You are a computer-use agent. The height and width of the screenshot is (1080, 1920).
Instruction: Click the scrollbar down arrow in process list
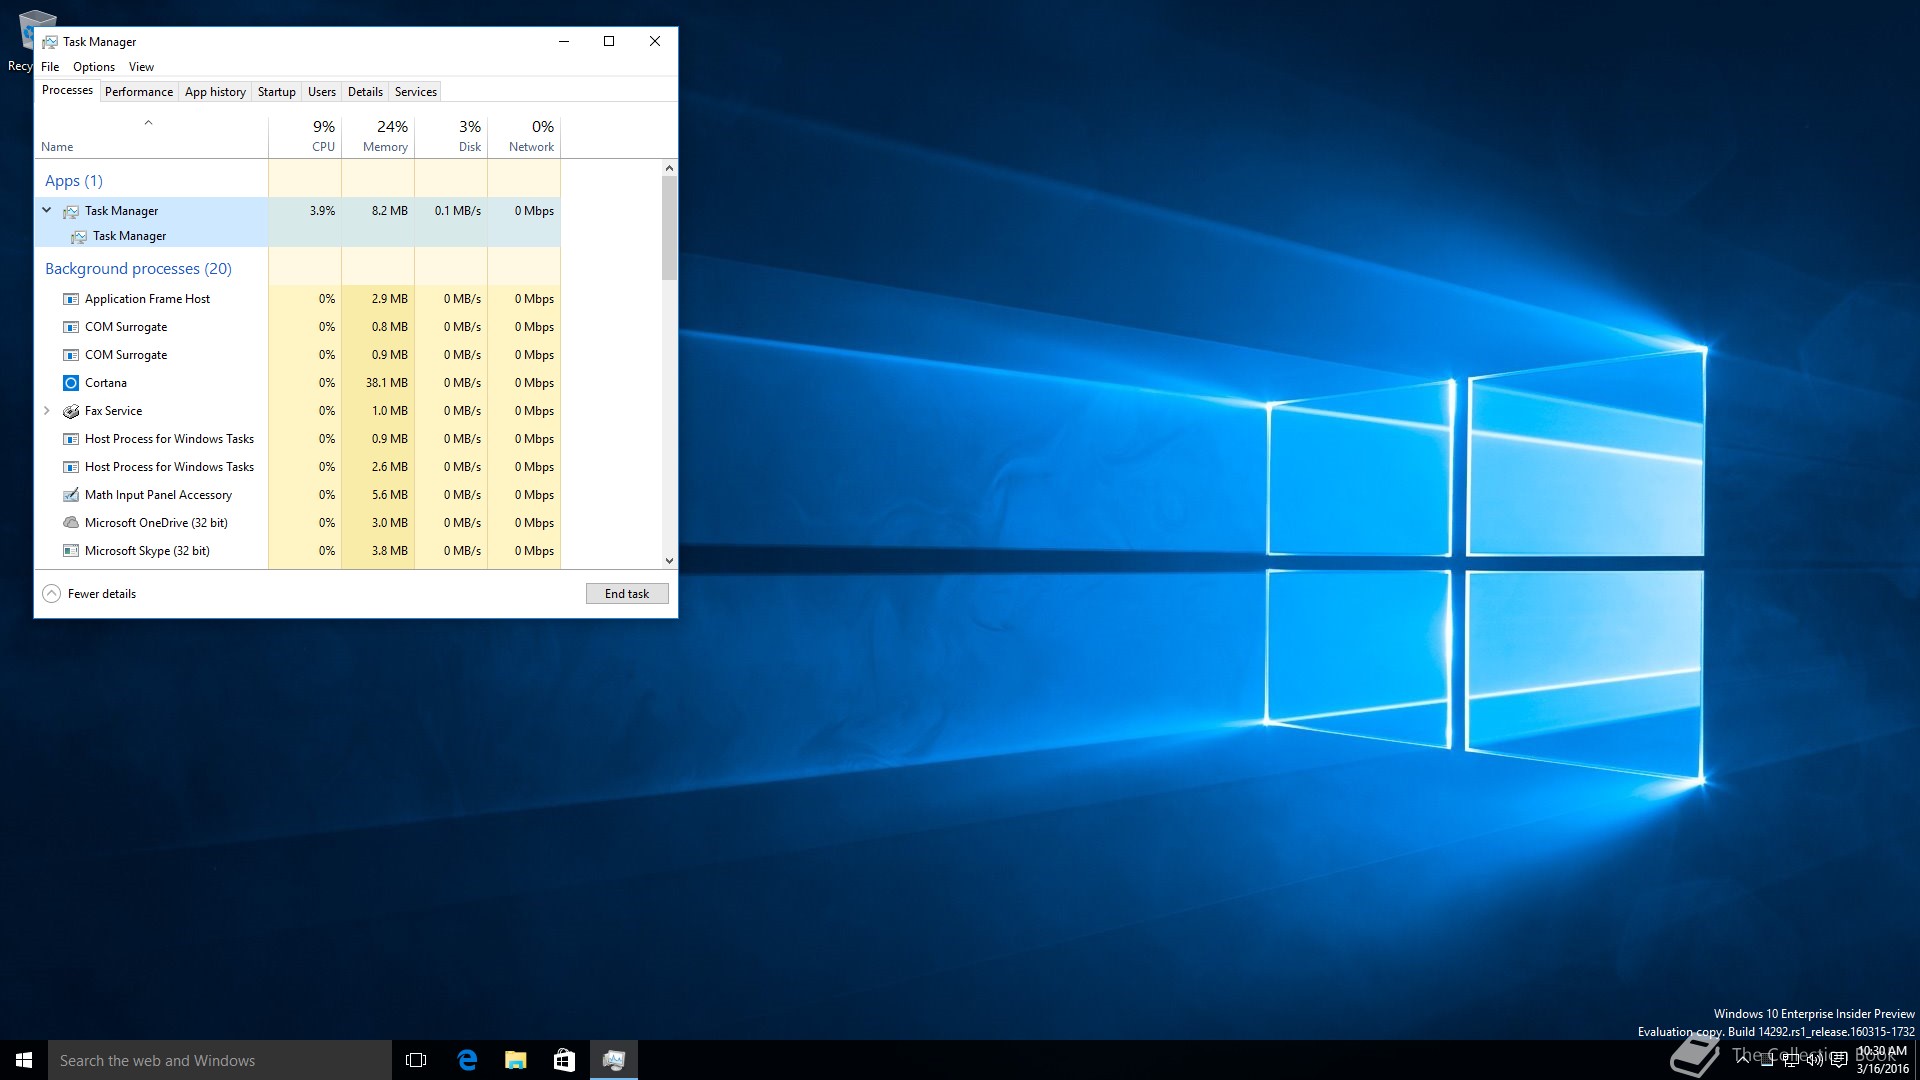click(669, 561)
